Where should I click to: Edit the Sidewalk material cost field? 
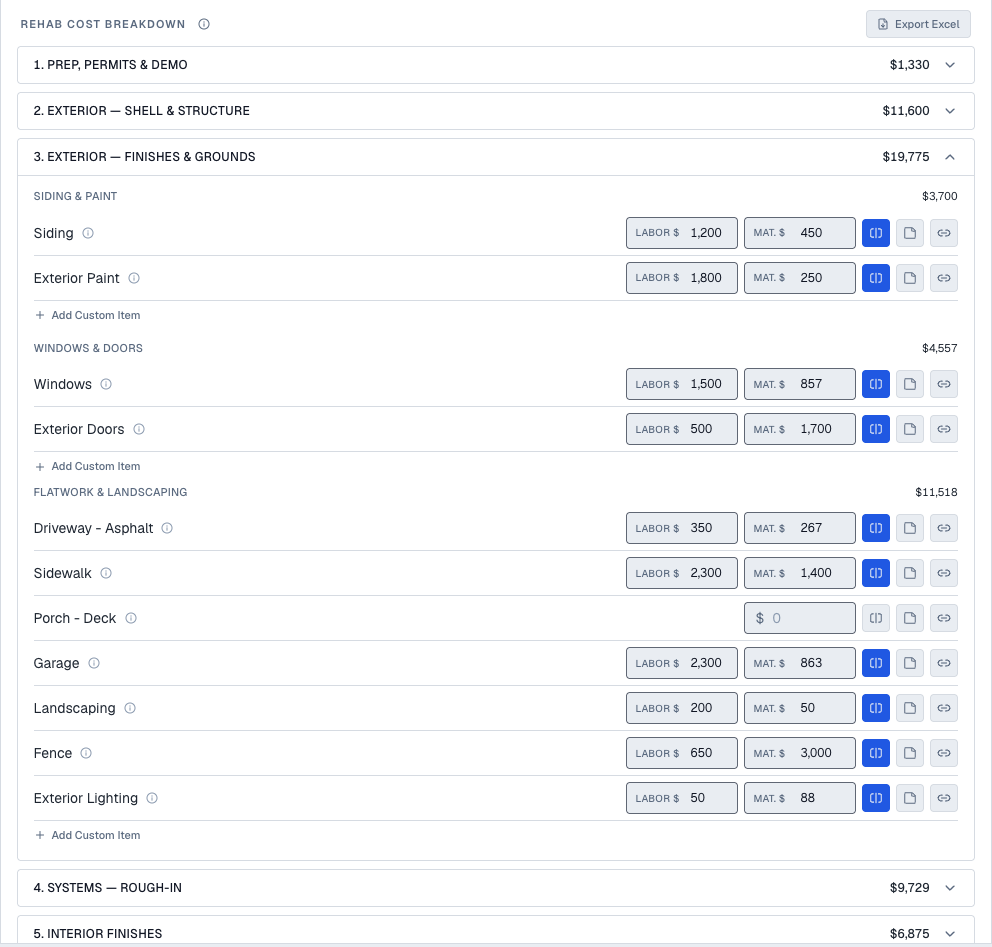tap(800, 573)
